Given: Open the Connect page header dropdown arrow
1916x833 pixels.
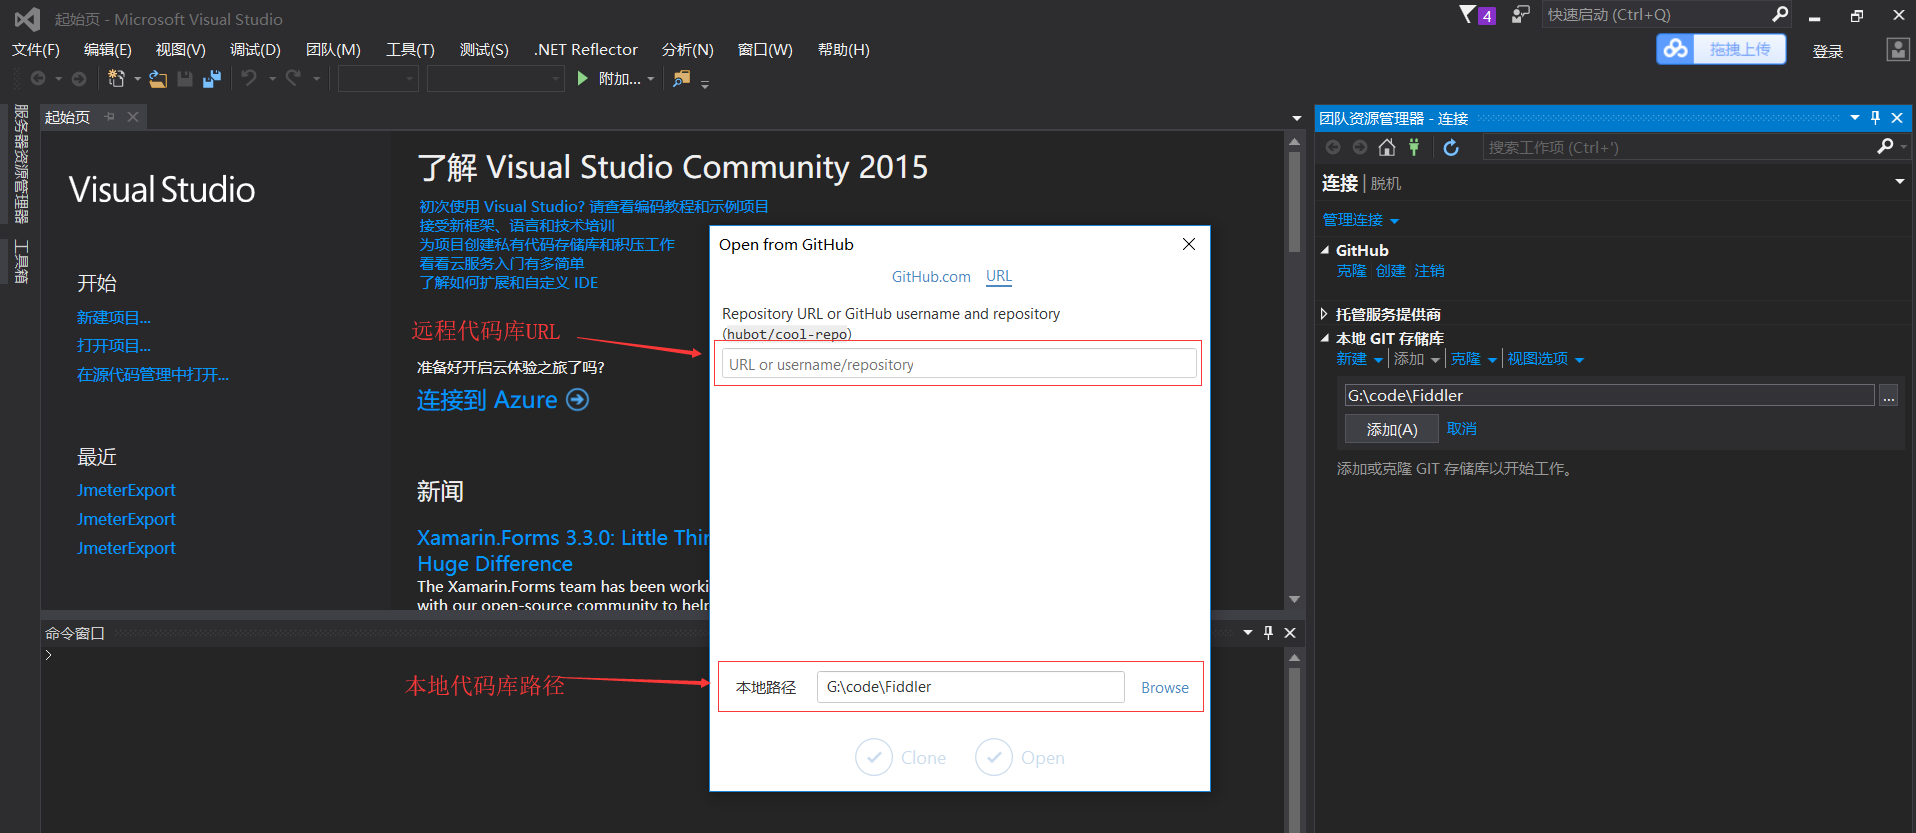Looking at the screenshot, I should click(x=1899, y=182).
